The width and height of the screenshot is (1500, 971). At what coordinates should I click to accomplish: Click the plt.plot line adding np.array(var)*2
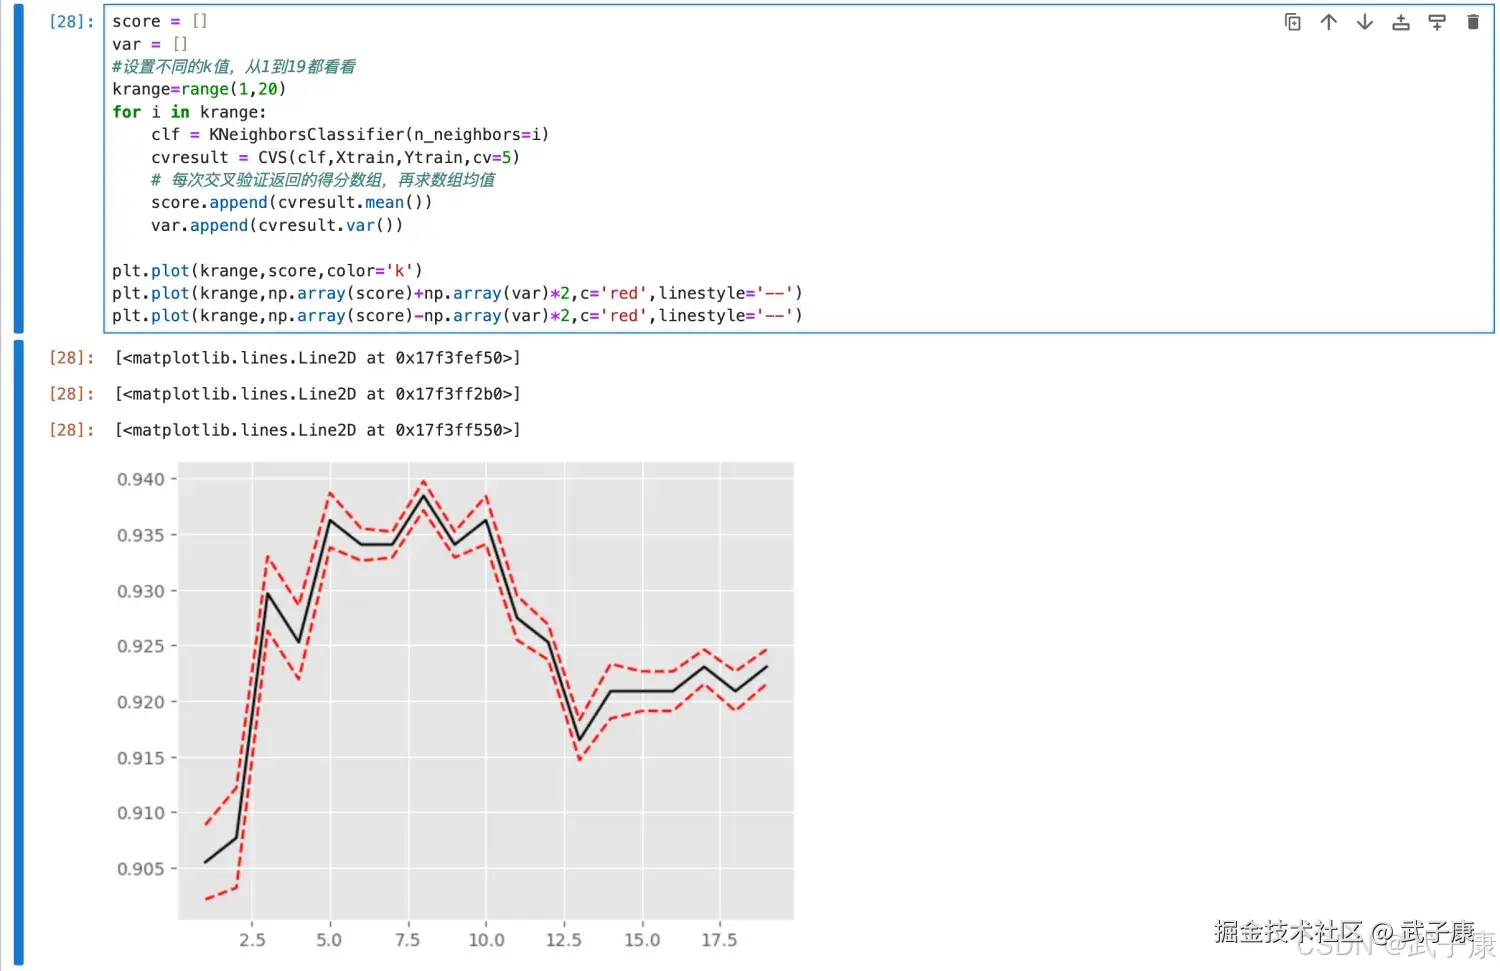(457, 293)
